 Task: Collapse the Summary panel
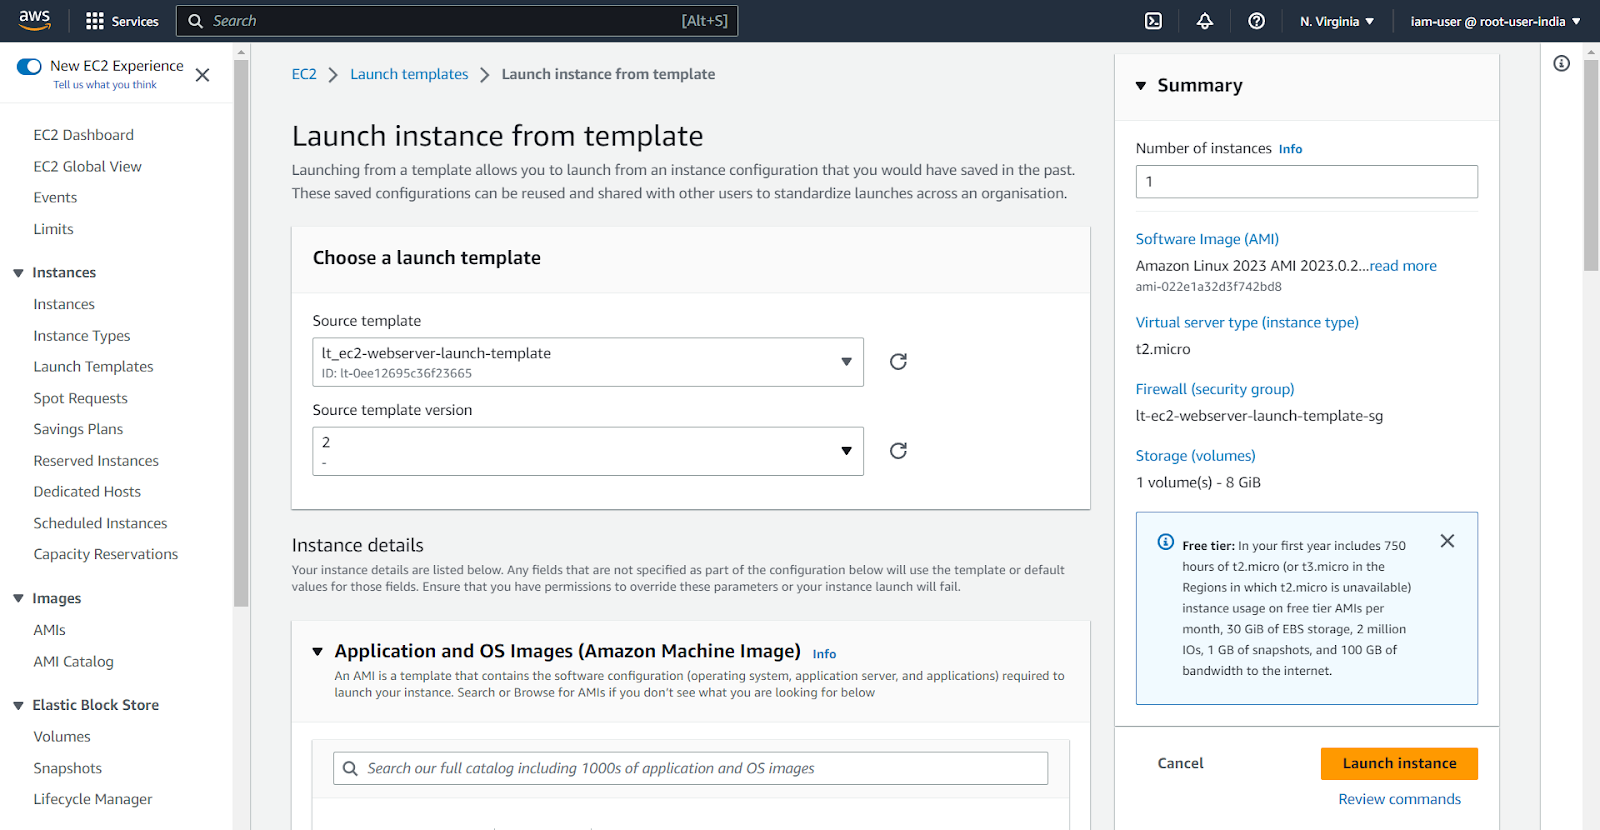(x=1141, y=86)
